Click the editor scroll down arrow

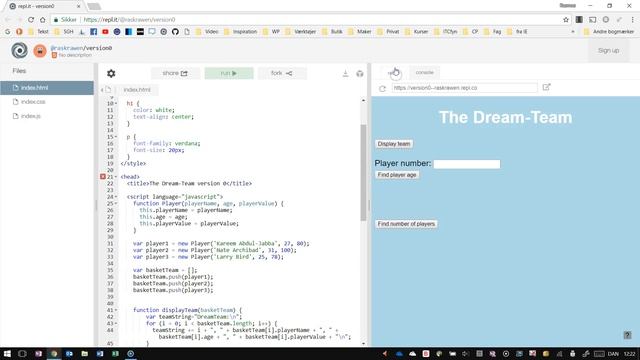click(x=363, y=343)
